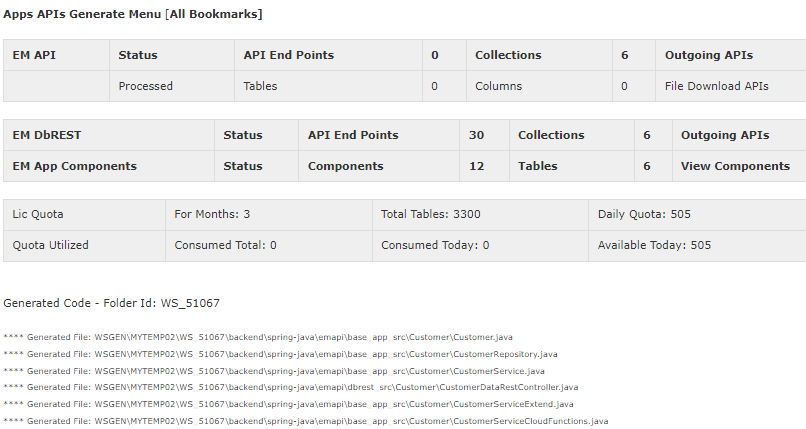Open EM API Tables link
The width and height of the screenshot is (806, 429).
(260, 86)
